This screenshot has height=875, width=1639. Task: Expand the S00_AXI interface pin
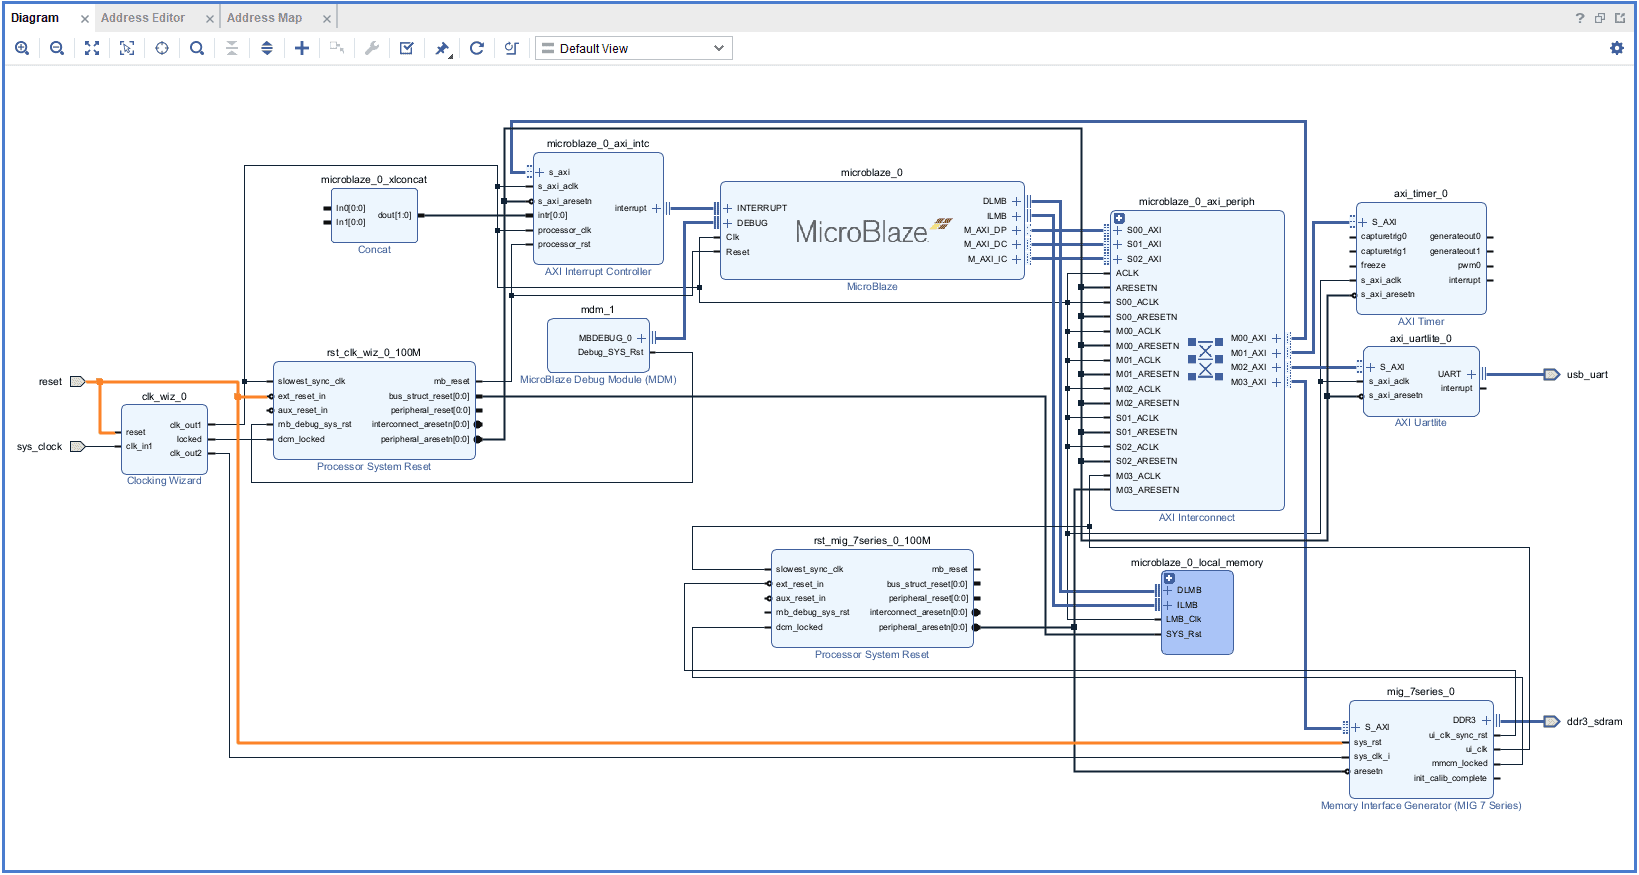[x=1118, y=230]
